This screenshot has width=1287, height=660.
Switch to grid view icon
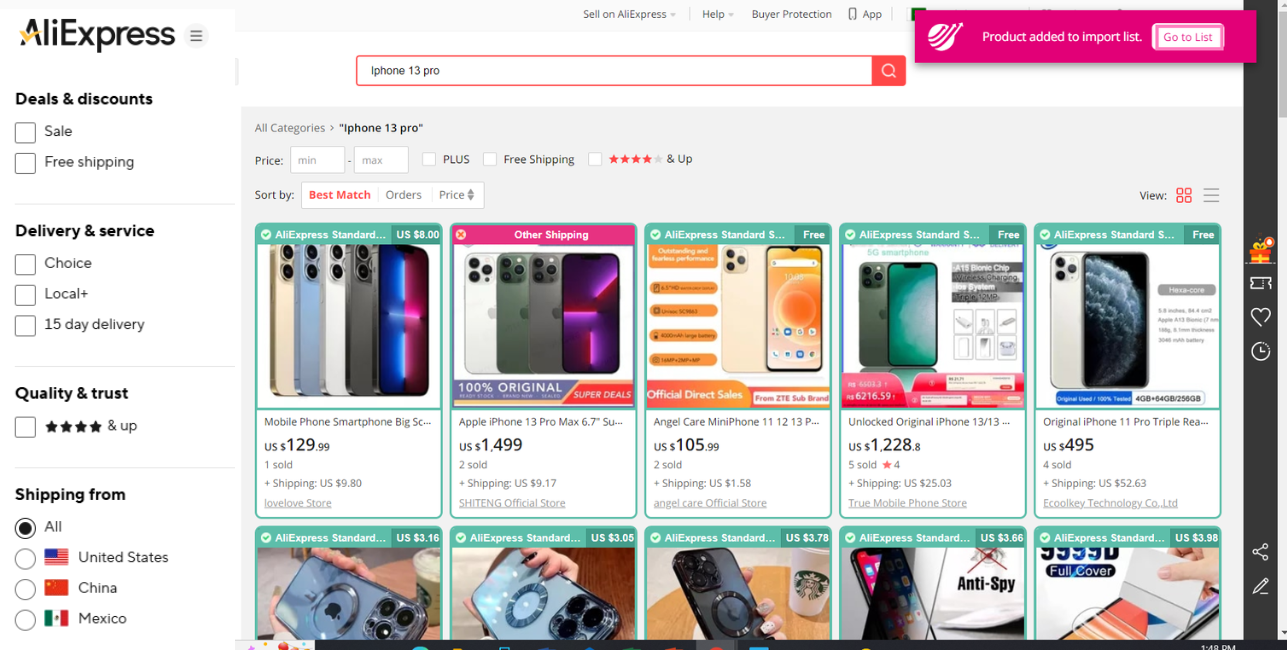pos(1184,195)
